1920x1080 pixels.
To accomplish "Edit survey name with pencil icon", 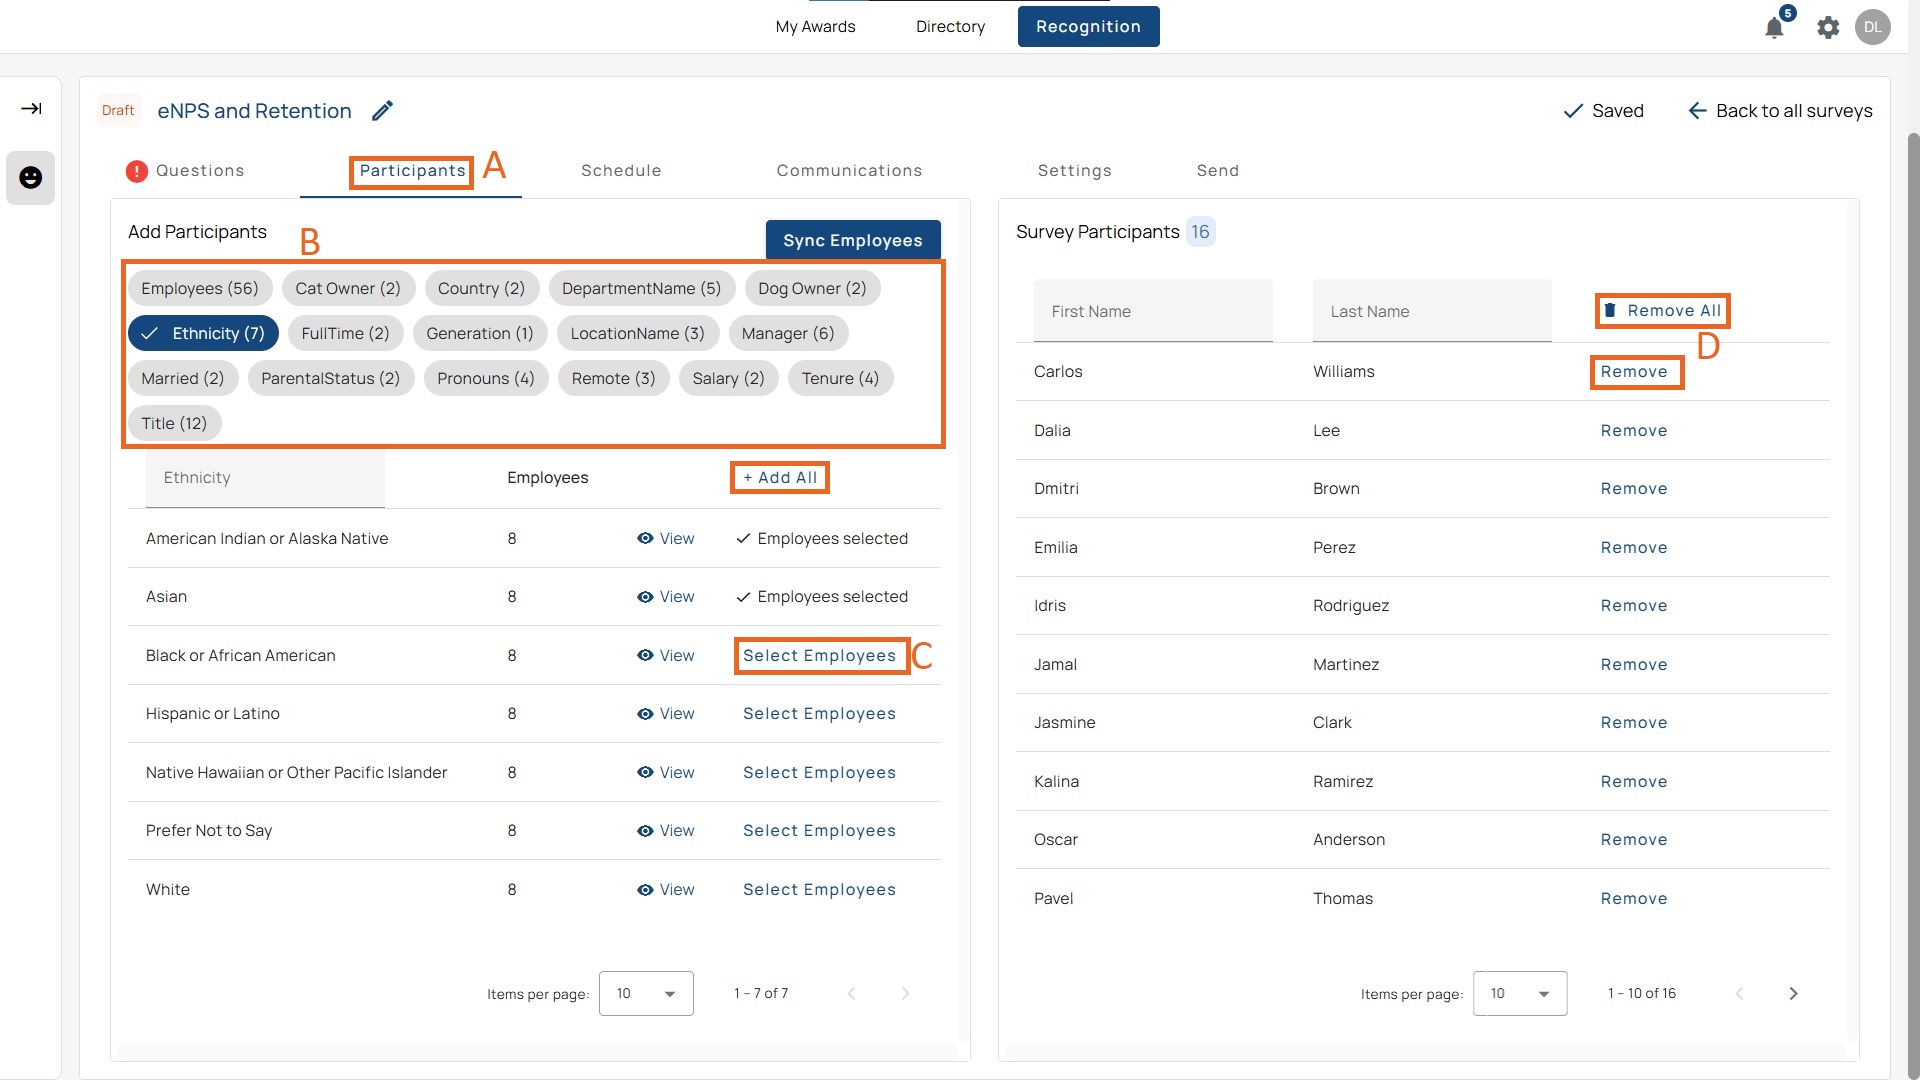I will [x=382, y=110].
